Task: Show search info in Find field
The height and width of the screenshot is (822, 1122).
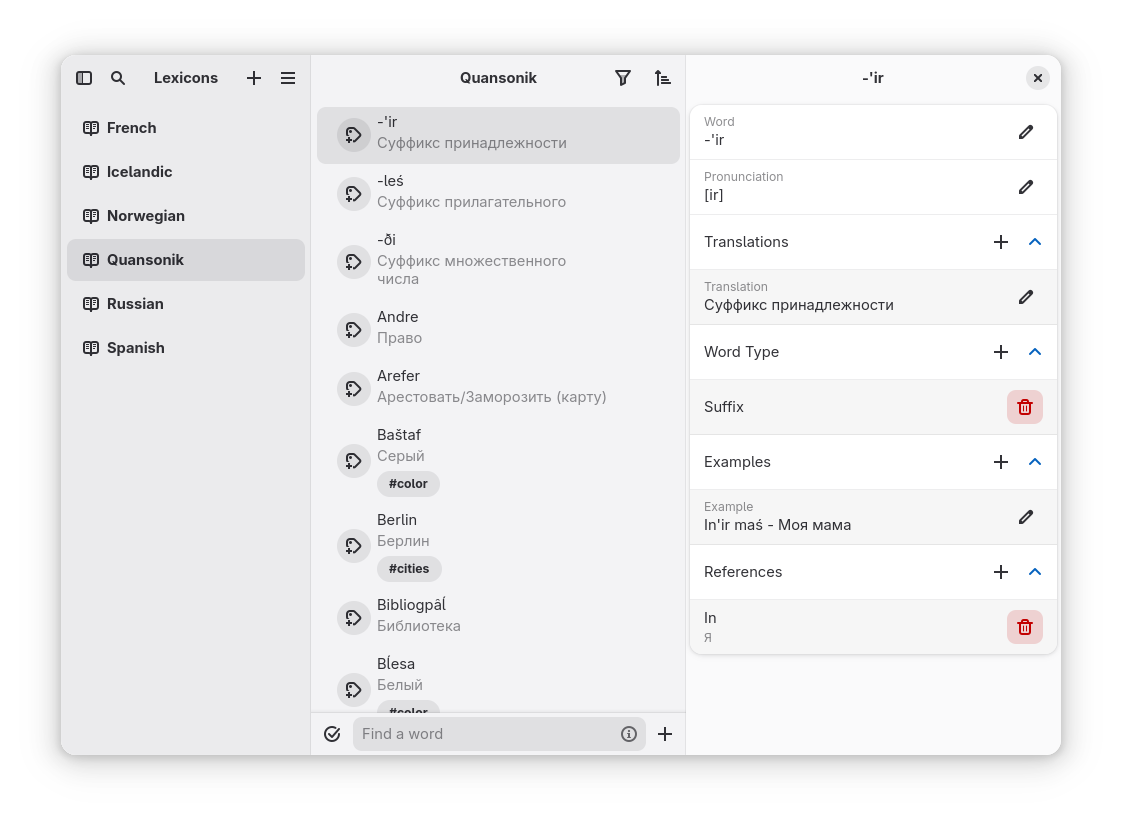Action: pyautogui.click(x=629, y=734)
